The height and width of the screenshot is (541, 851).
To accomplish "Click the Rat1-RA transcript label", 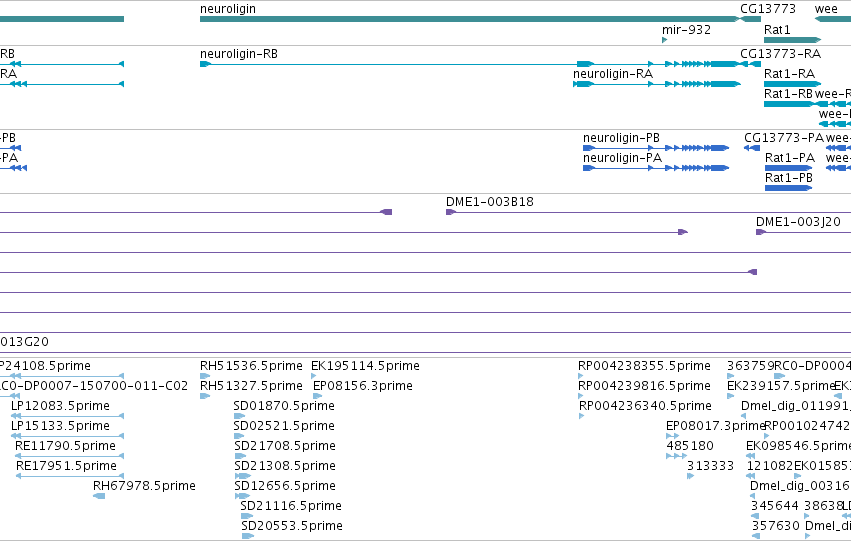I will 789,74.
